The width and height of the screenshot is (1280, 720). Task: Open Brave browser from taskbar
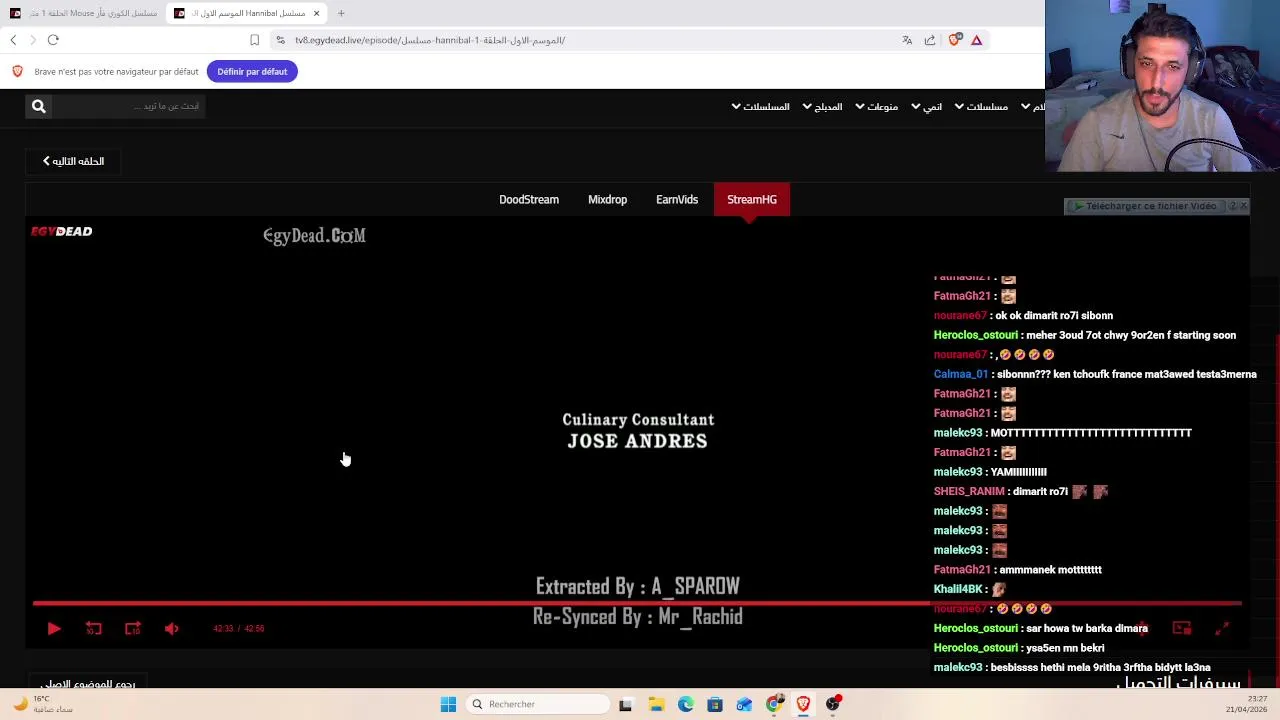803,704
